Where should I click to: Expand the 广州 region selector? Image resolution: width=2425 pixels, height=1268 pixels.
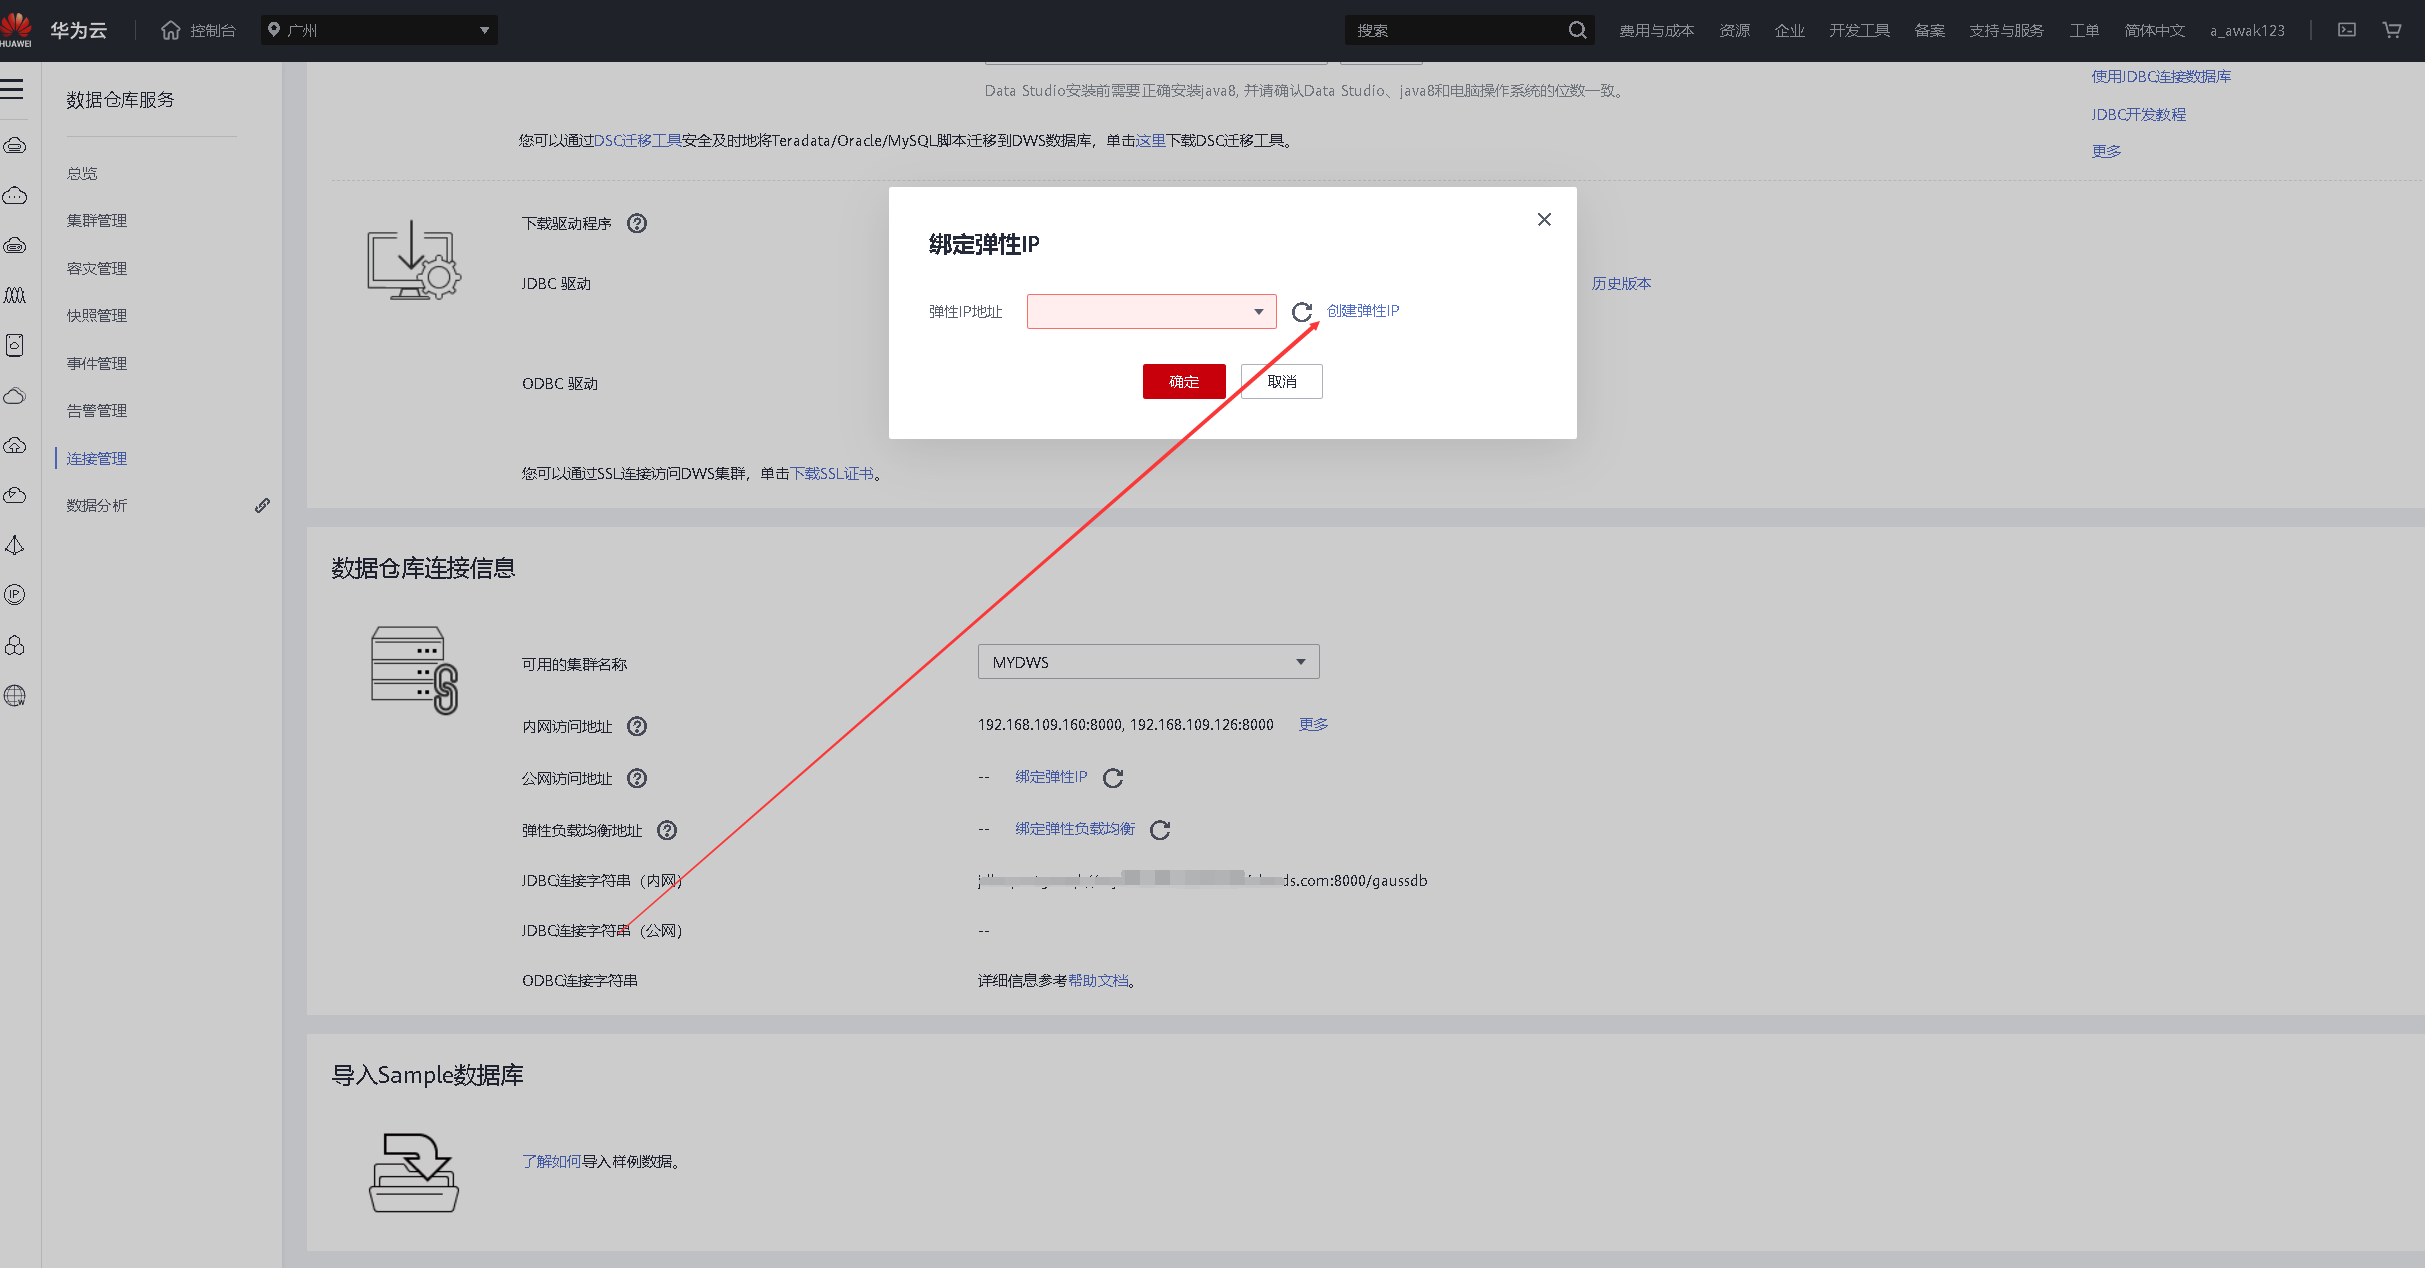click(379, 30)
